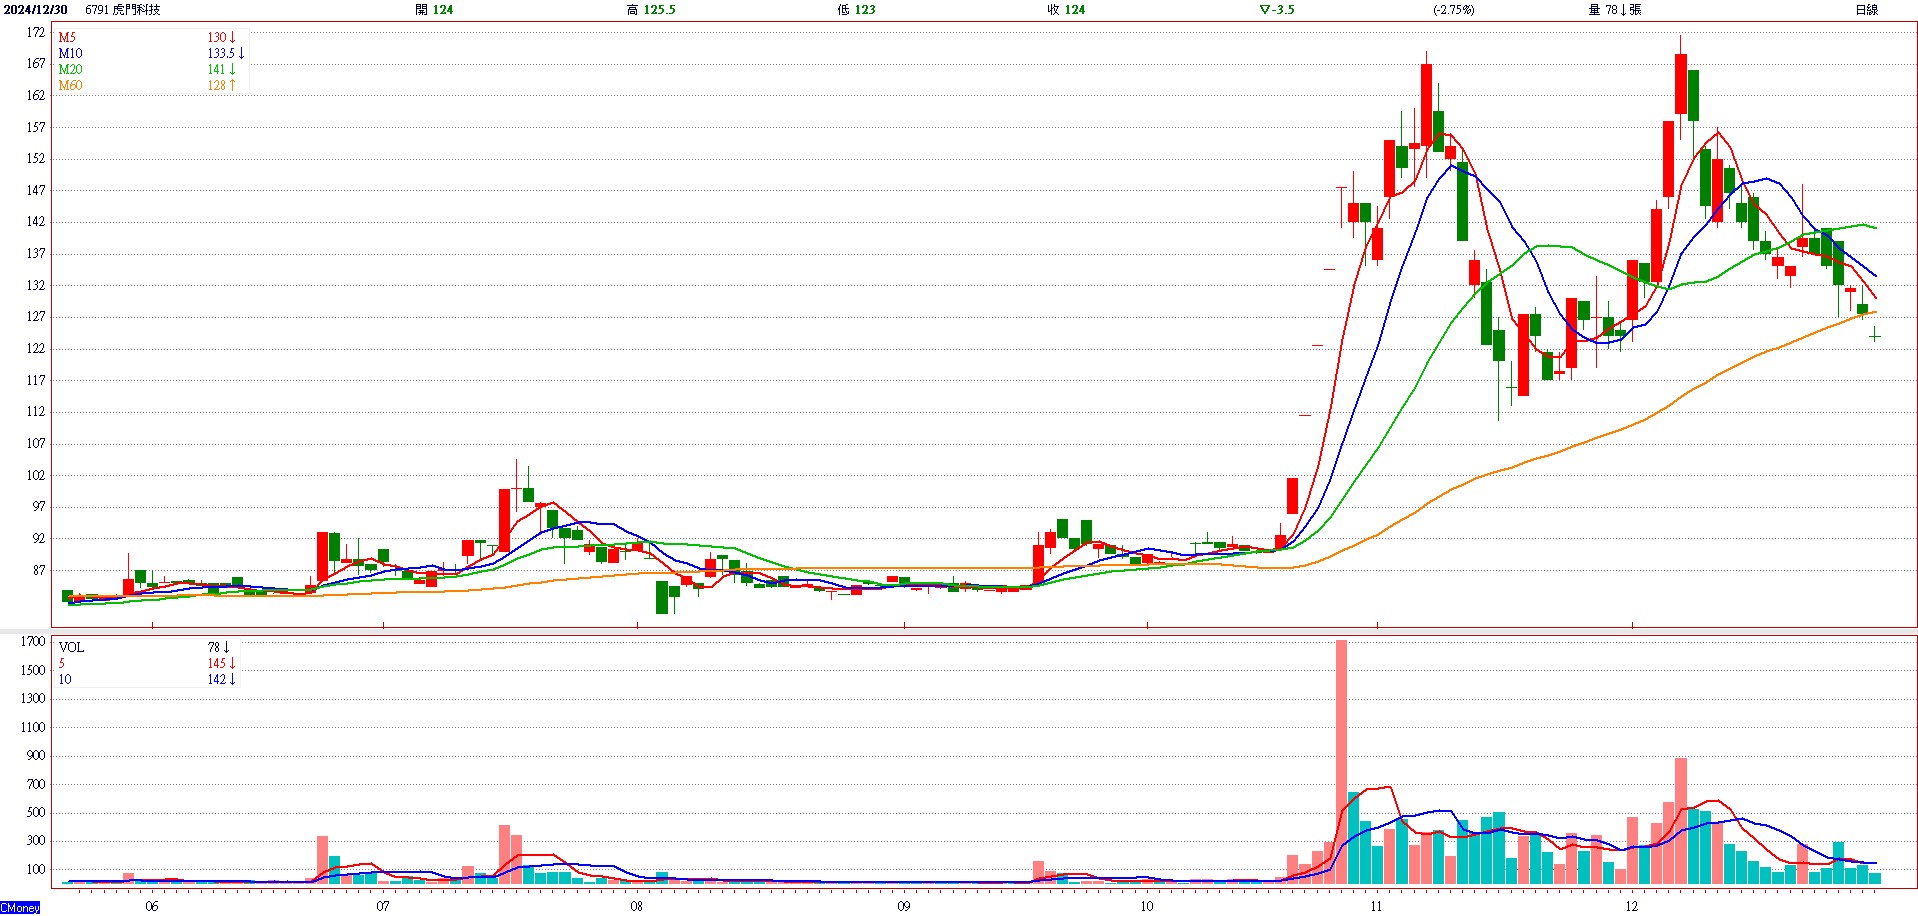
Task: Click the orange M60 legend entry
Action: [70, 86]
